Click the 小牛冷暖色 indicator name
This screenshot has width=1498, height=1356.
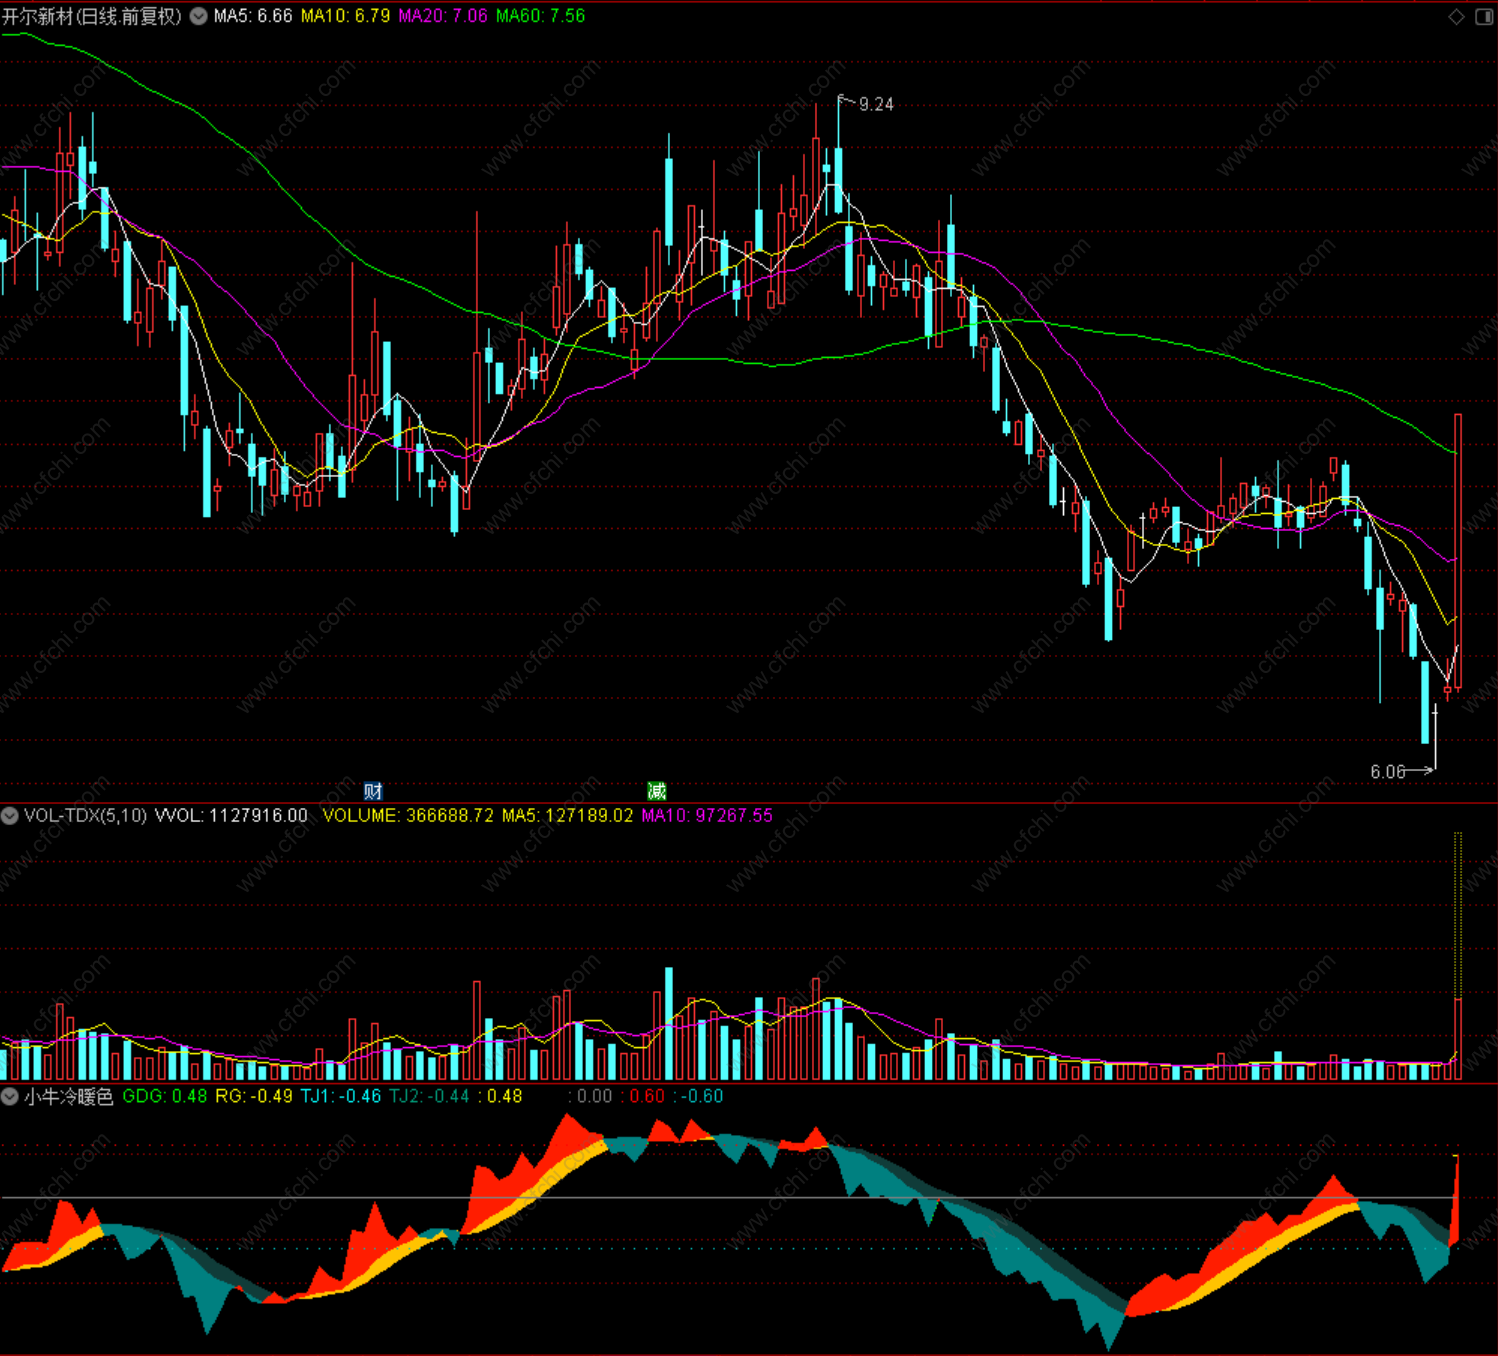(69, 1096)
